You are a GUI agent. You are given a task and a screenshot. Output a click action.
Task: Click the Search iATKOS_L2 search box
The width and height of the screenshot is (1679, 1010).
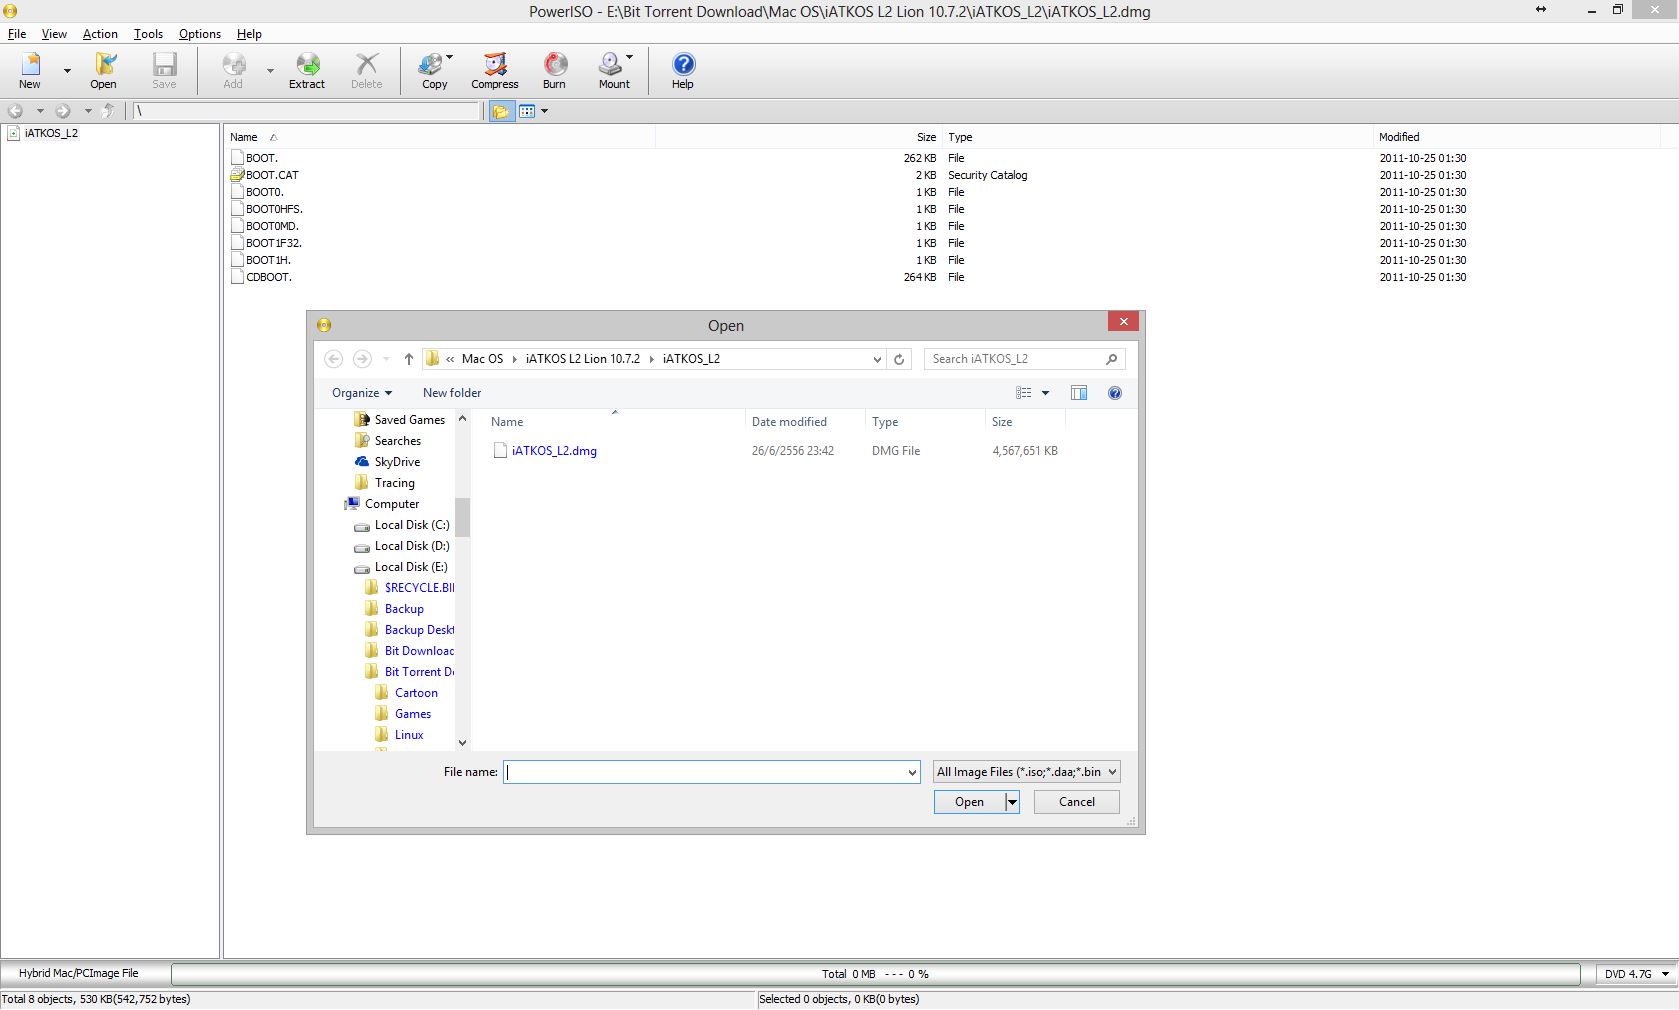point(1014,359)
